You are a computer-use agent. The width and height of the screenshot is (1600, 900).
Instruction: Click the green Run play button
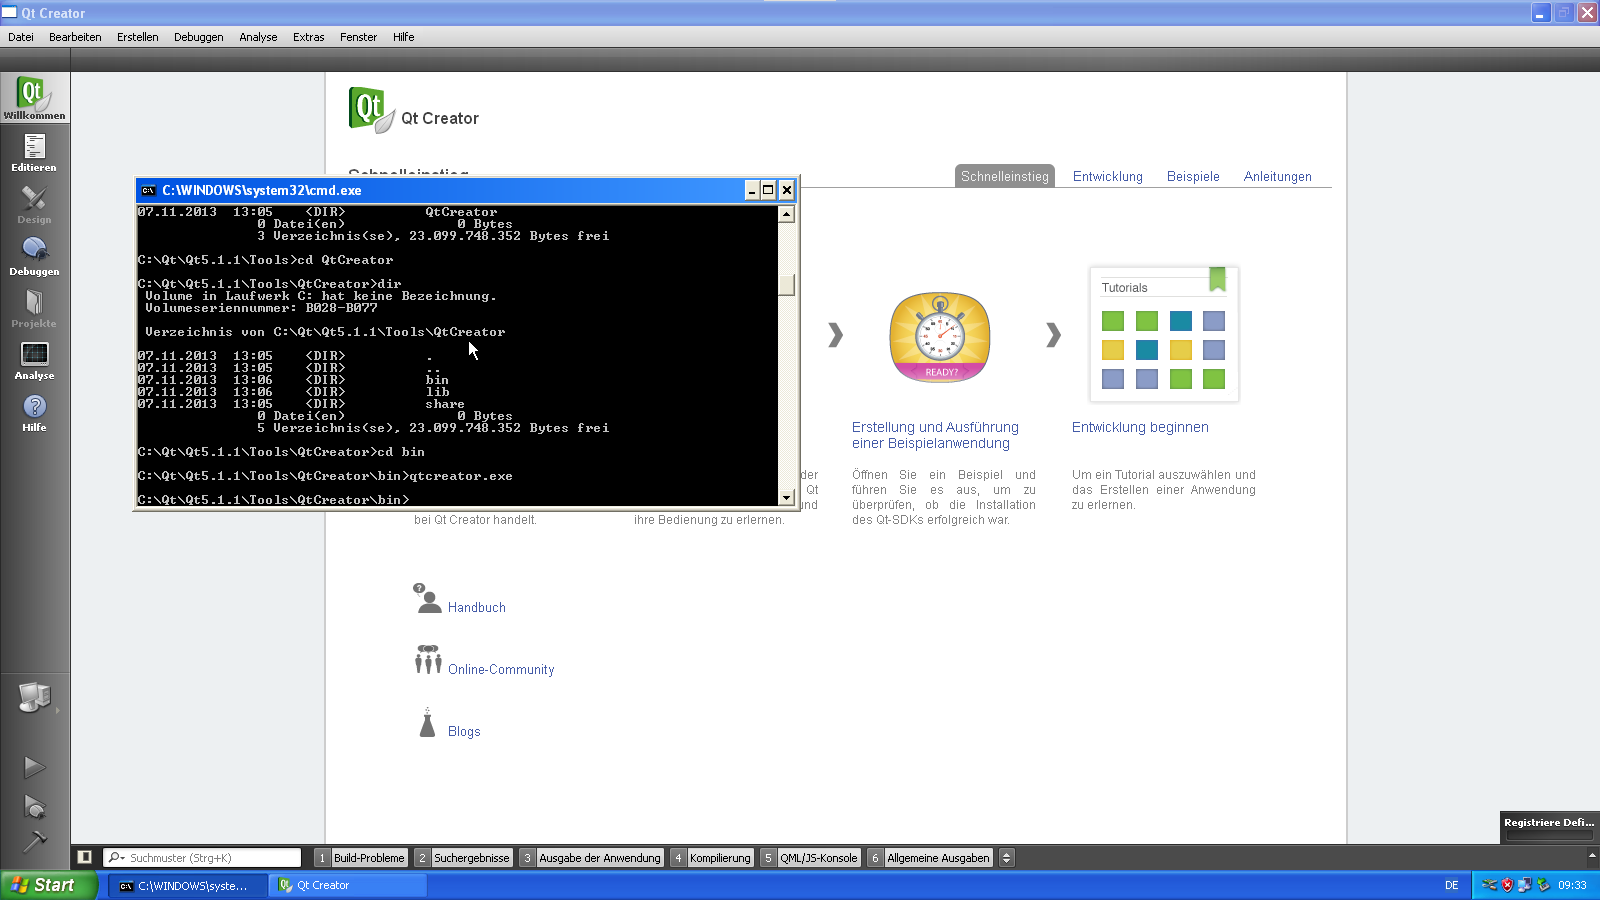tap(34, 767)
